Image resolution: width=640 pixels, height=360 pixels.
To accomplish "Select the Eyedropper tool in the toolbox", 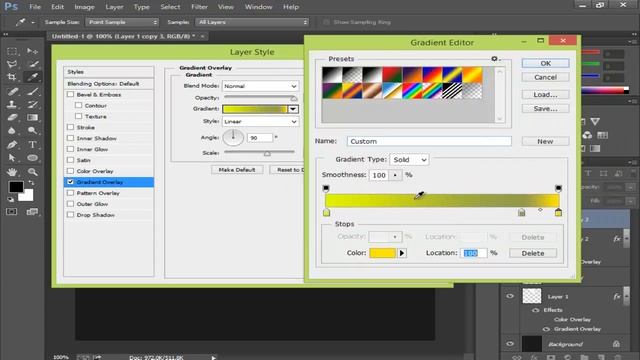I will coord(32,77).
